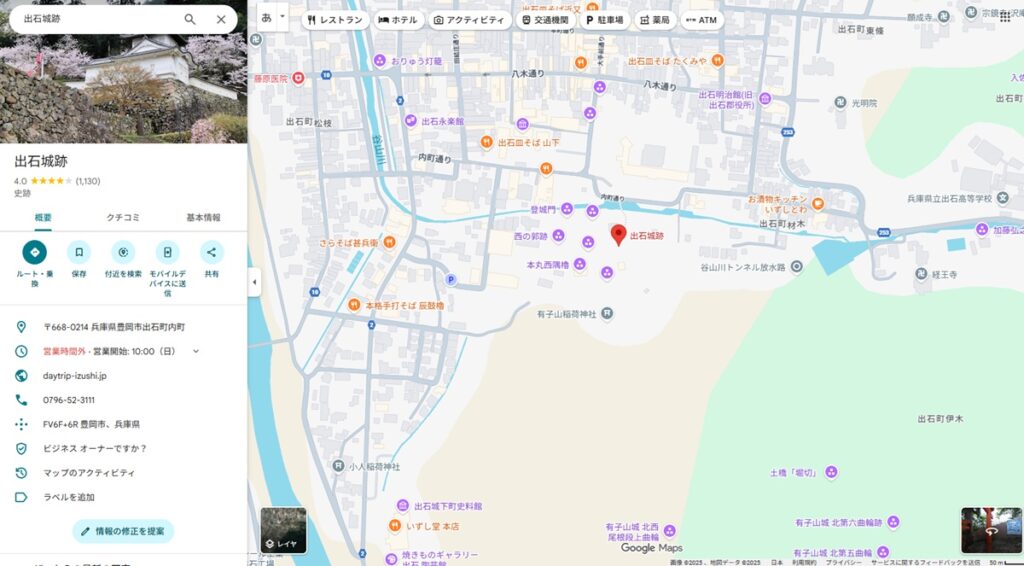The image size is (1024, 566).
Task: Click the red 出石城跡 map pin
Action: point(618,235)
